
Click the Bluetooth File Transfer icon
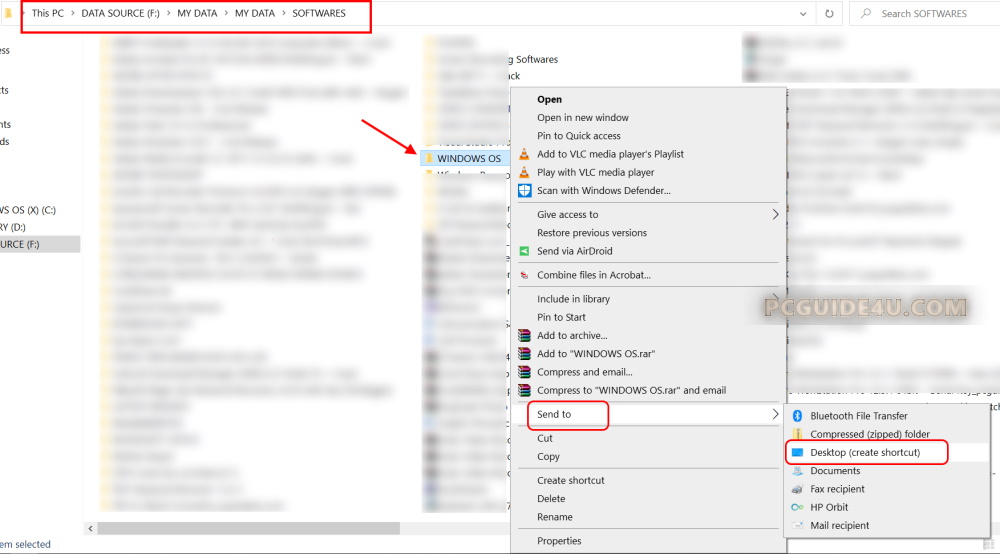pos(798,416)
